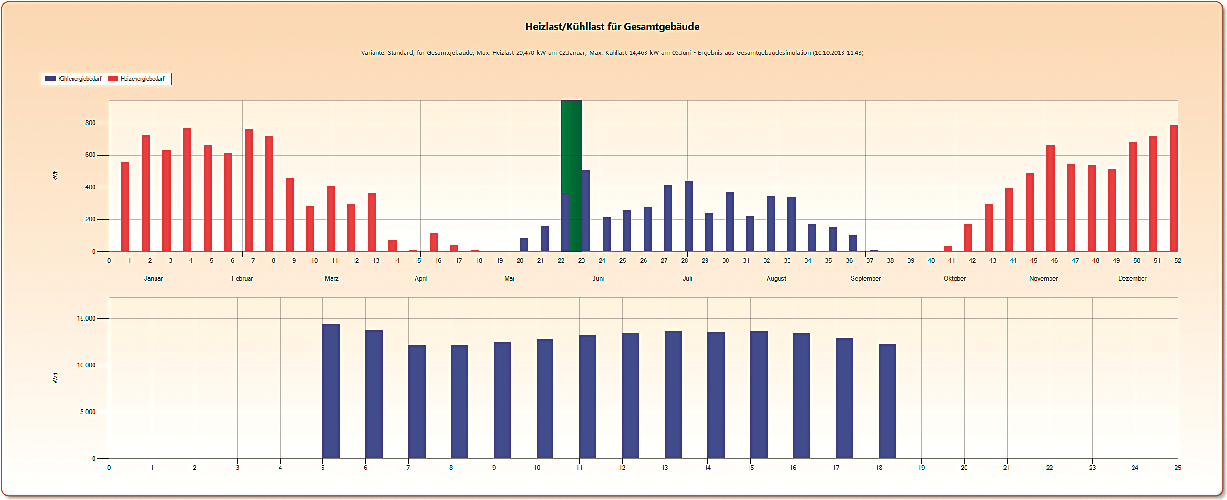Select the blue cooling bar for week 33

[792, 224]
